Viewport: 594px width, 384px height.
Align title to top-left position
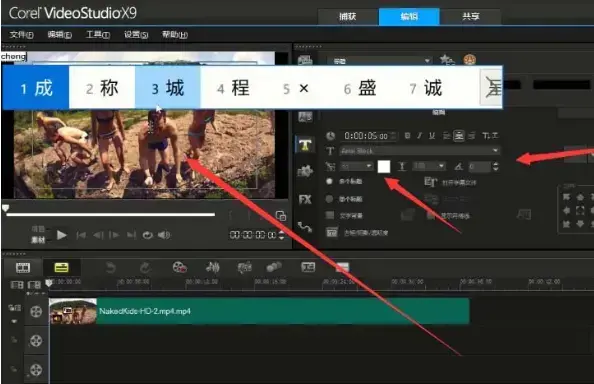coord(566,197)
